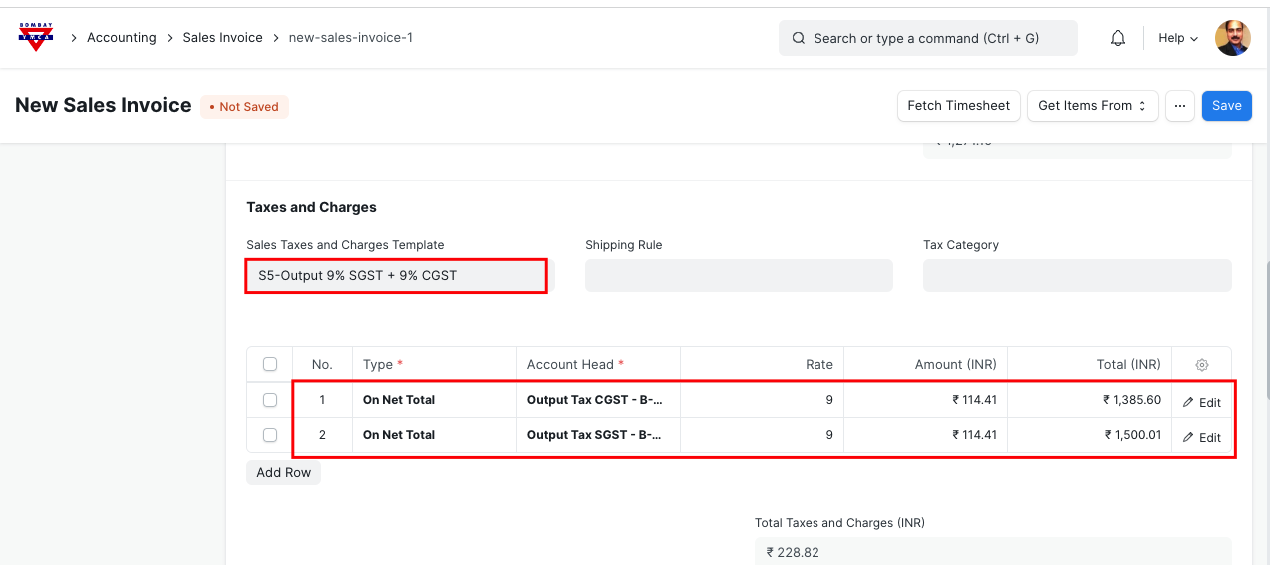Click the Add Row button
Image resolution: width=1270 pixels, height=565 pixels.
coord(283,472)
